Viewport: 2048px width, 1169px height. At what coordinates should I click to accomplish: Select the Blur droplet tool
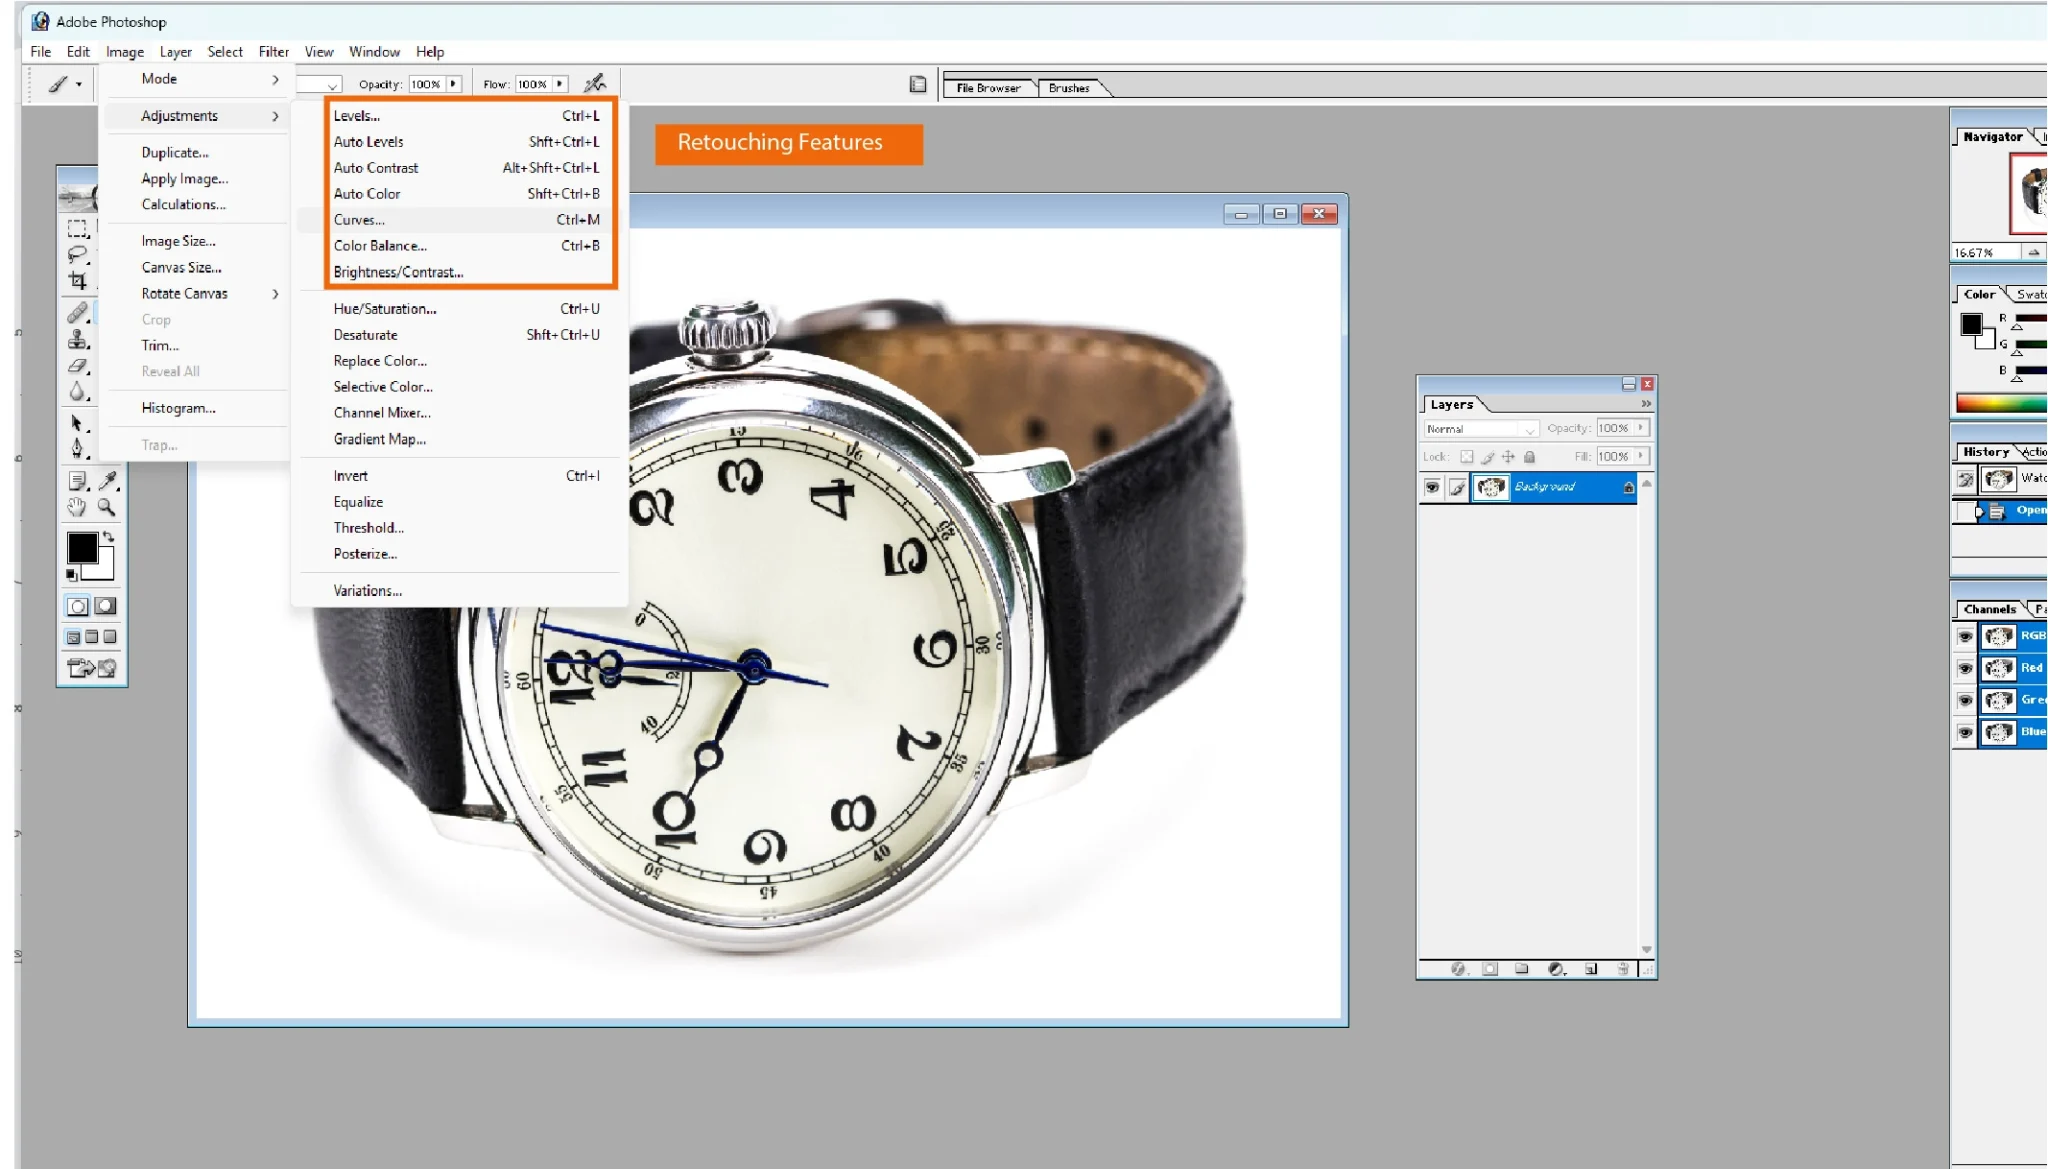77,392
